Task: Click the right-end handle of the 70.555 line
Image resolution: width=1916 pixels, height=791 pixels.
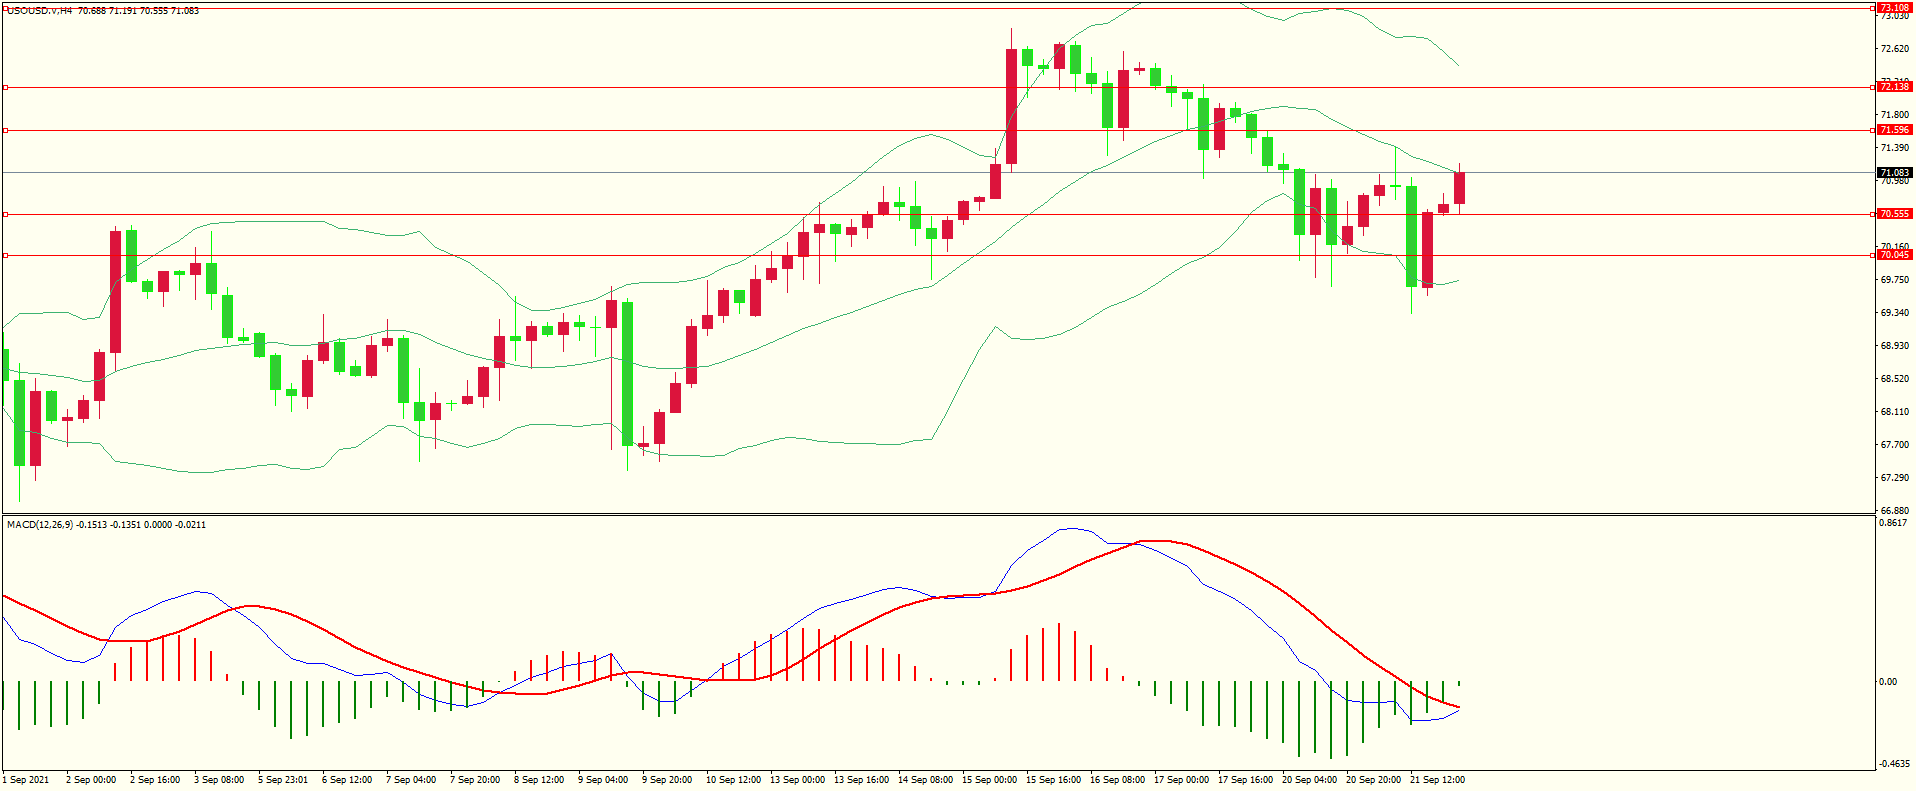Action: (1872, 214)
